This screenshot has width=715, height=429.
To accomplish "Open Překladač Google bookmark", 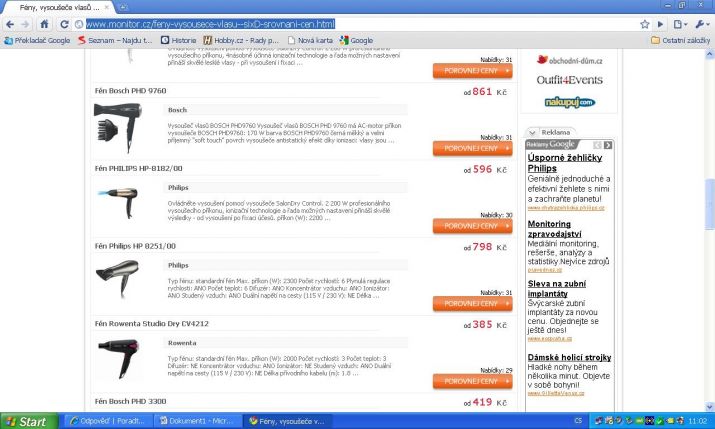I will coord(37,40).
